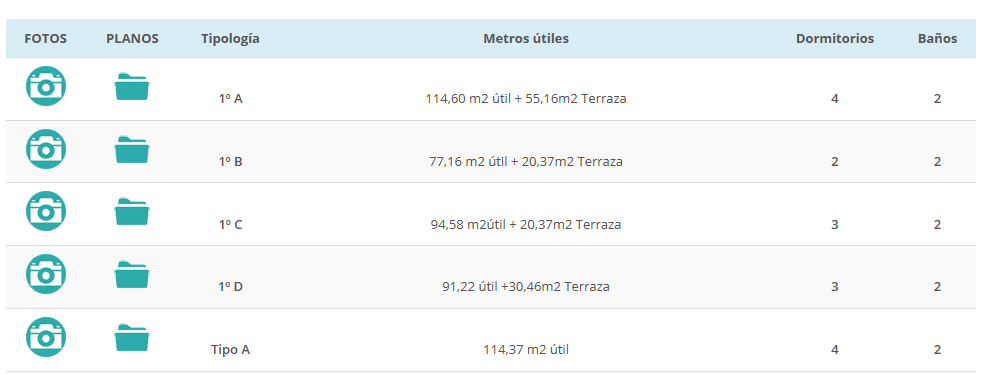Click the PLANOS column header

[x=132, y=39]
